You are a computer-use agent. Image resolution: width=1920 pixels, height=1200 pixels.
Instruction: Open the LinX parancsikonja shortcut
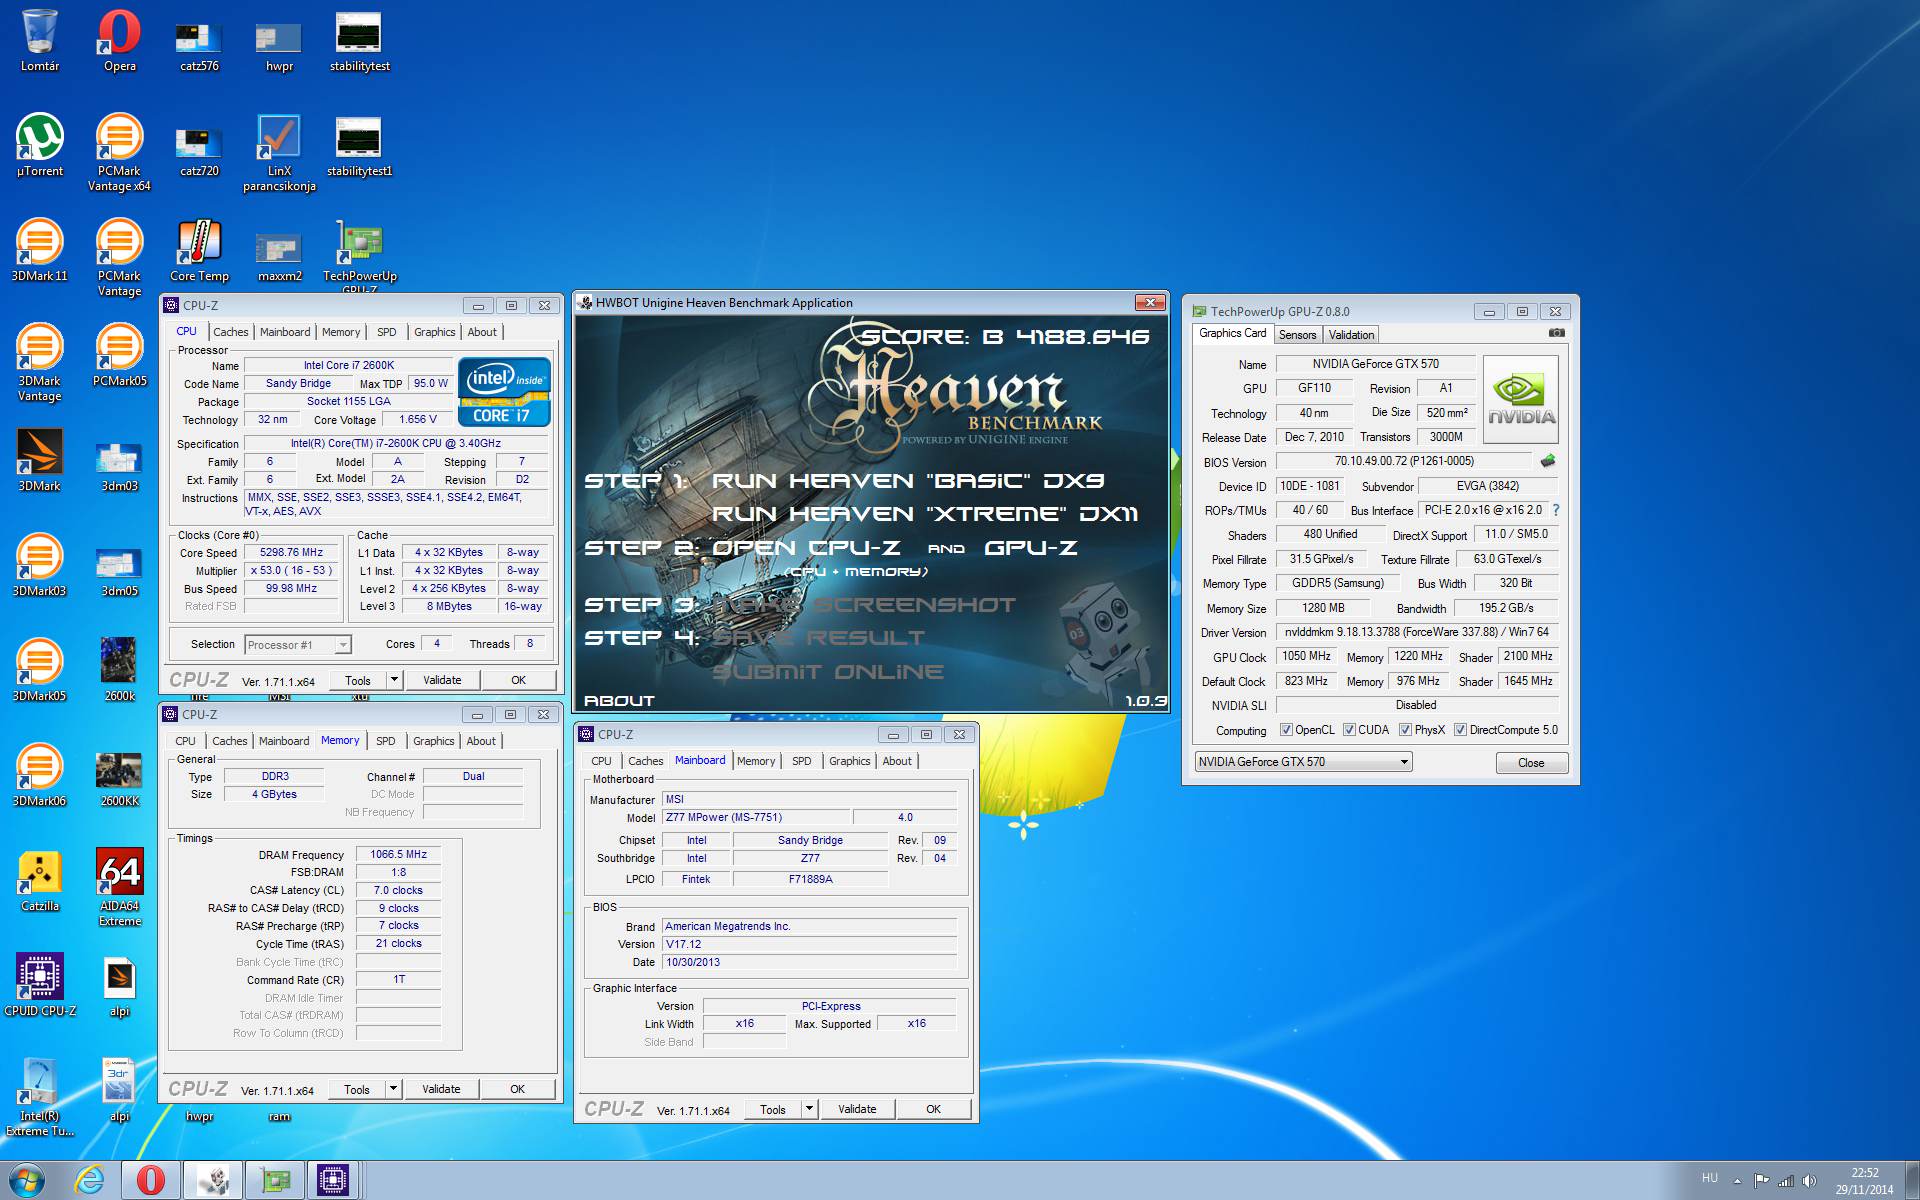point(279,152)
